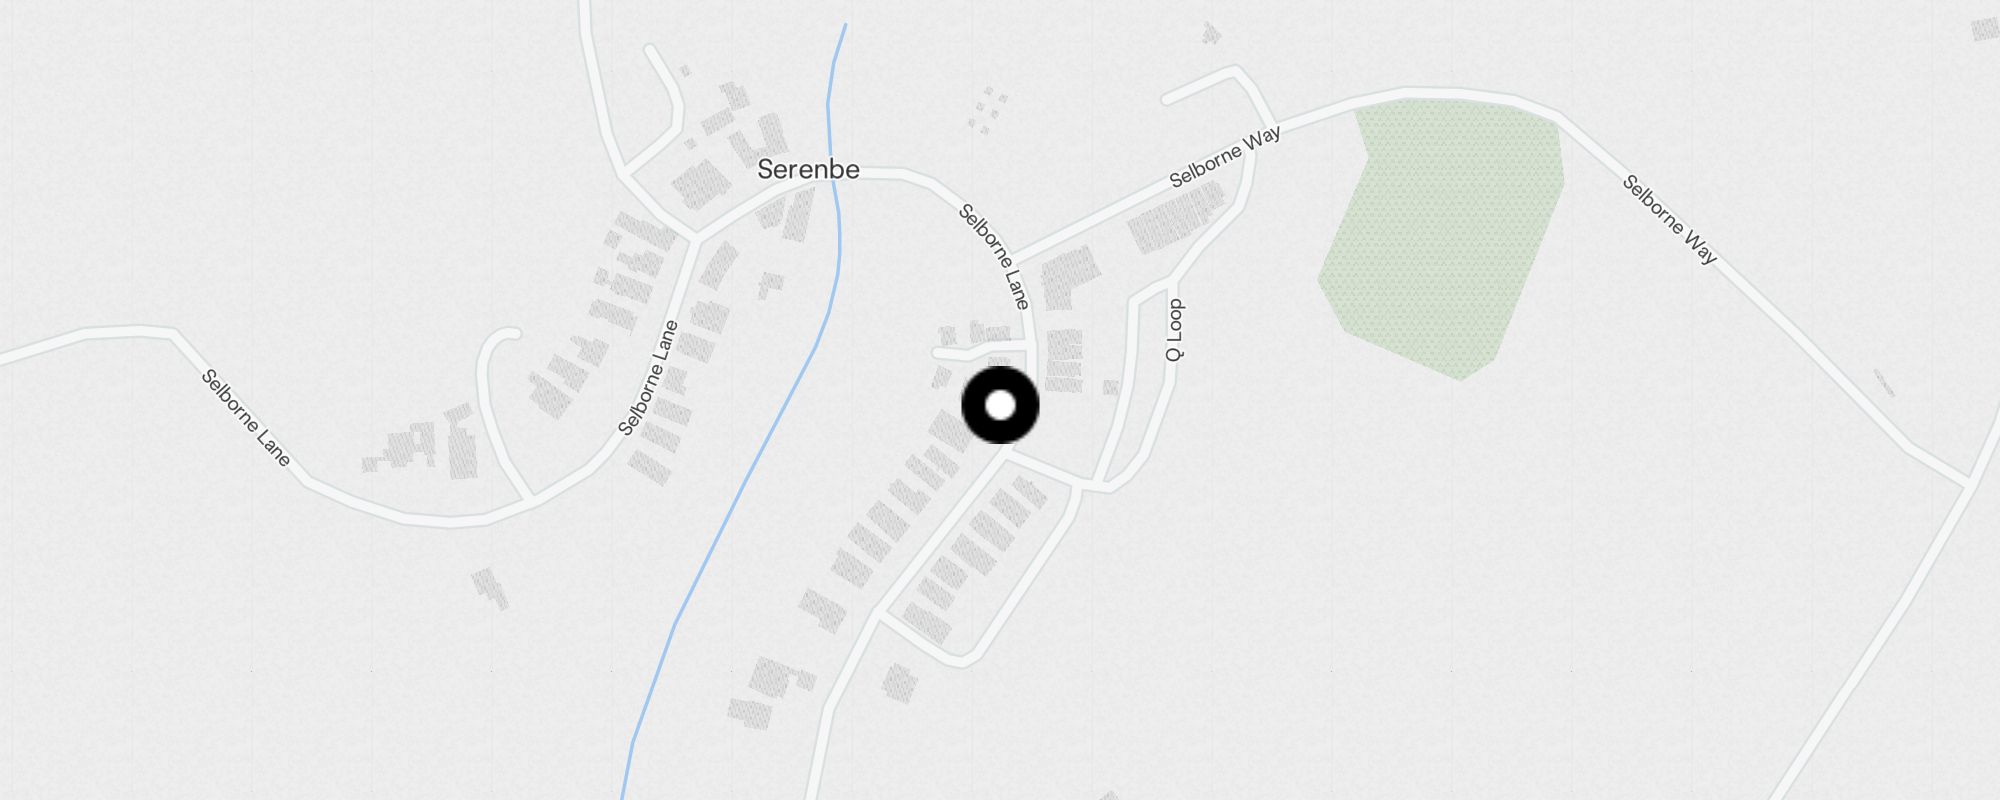2000x800 pixels.
Task: Click the building footprint directly left of Serenbe label
Action: click(x=701, y=185)
